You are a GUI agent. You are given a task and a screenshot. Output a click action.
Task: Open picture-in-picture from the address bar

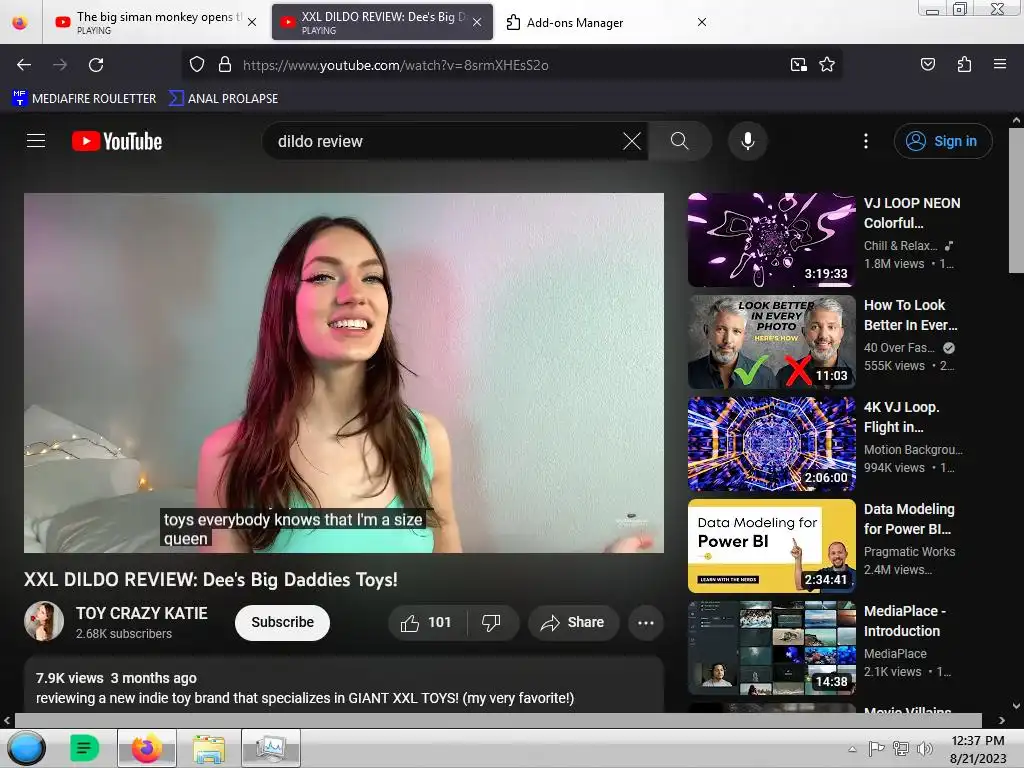799,65
